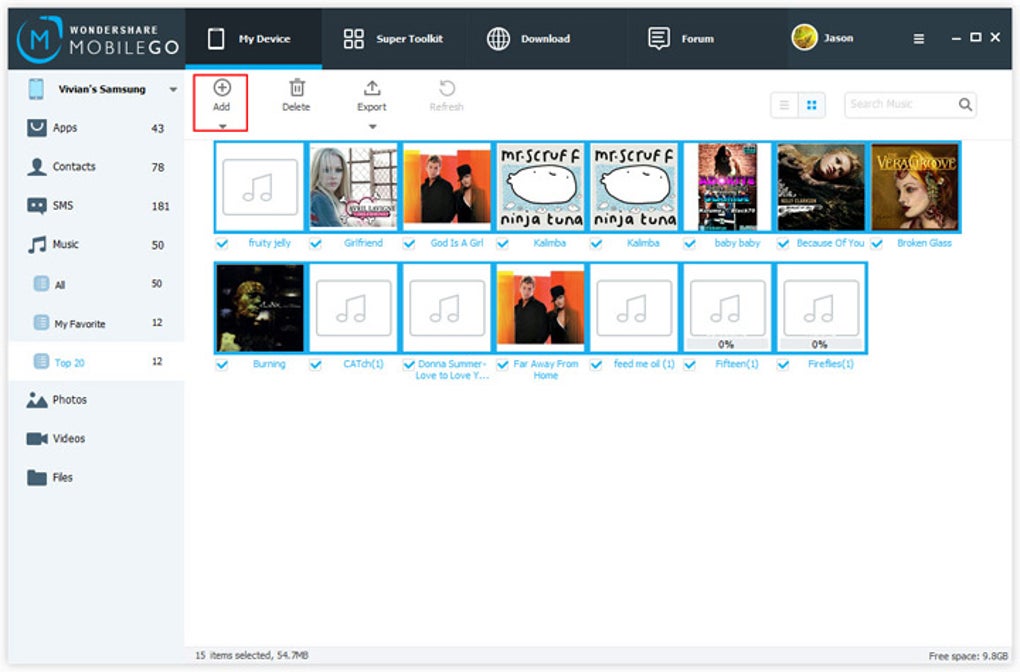
Task: Switch to the My Device tab
Action: (254, 38)
